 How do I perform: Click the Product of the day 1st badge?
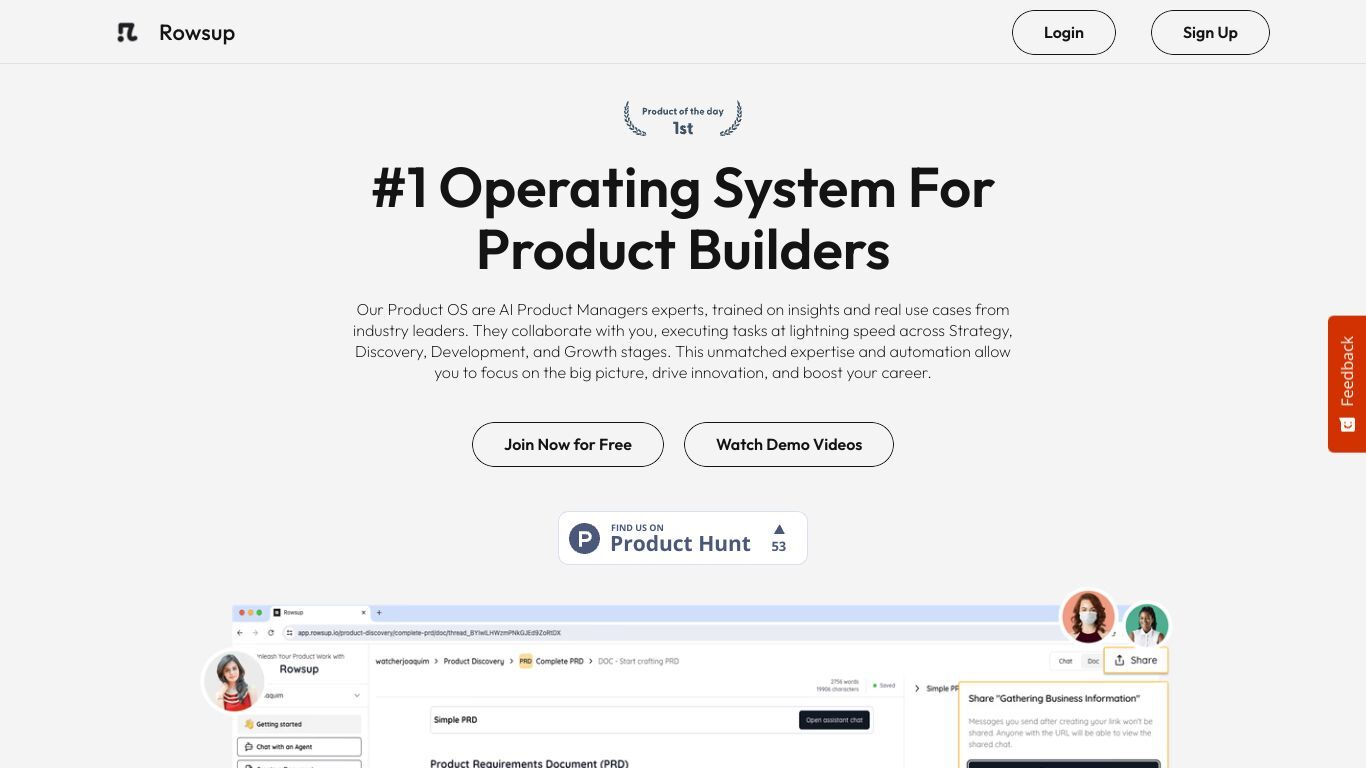pyautogui.click(x=683, y=119)
